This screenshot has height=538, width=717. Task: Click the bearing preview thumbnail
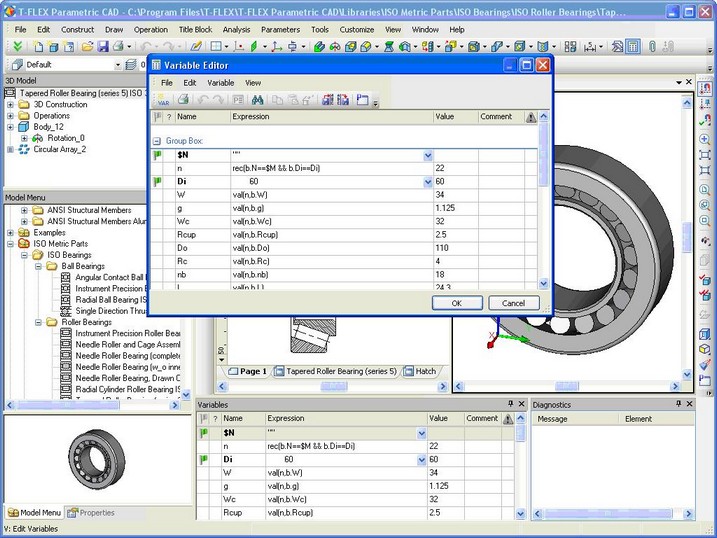(x=97, y=459)
